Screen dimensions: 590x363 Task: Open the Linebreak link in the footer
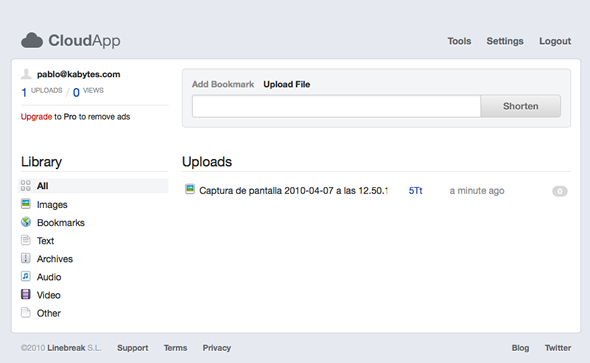click(x=66, y=348)
